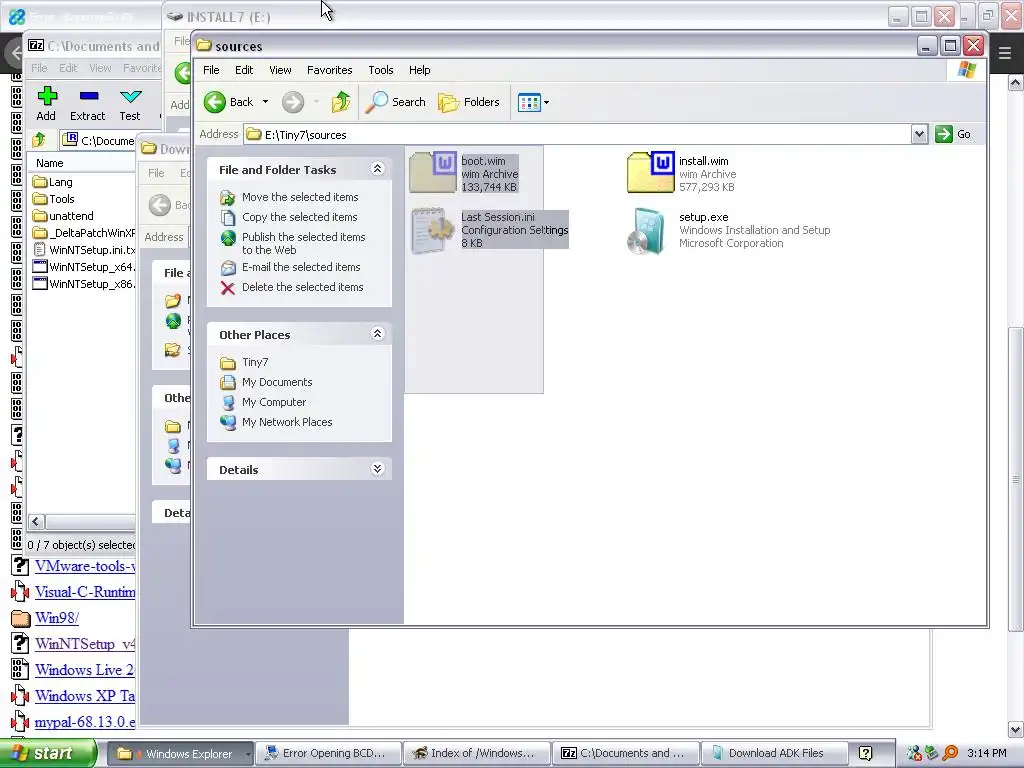Open Tiny7 in Other Places

(x=255, y=362)
